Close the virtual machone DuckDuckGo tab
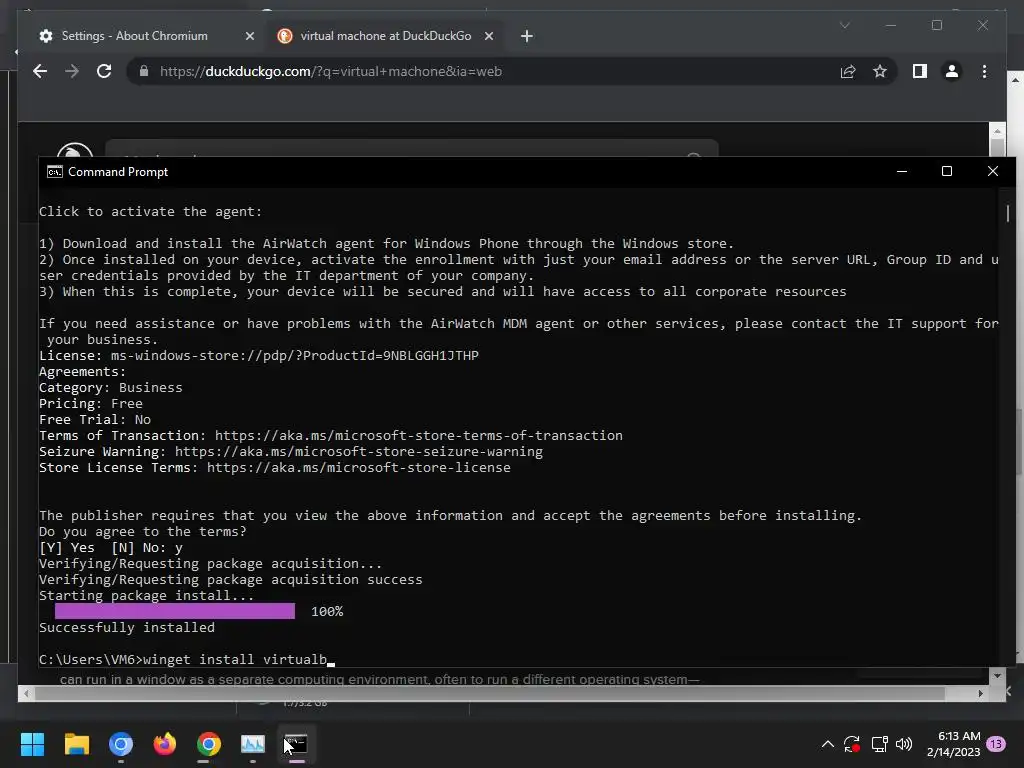This screenshot has height=768, width=1024. click(x=488, y=37)
